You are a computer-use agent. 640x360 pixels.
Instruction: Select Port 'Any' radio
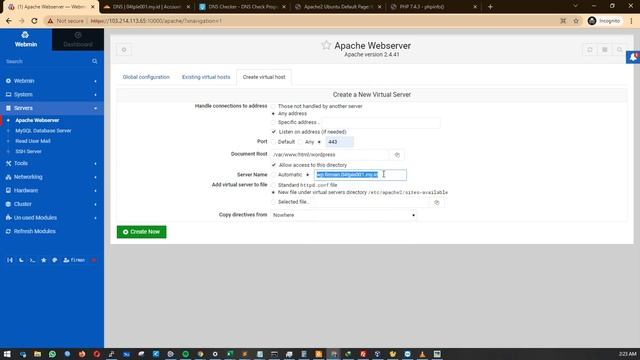[300, 142]
